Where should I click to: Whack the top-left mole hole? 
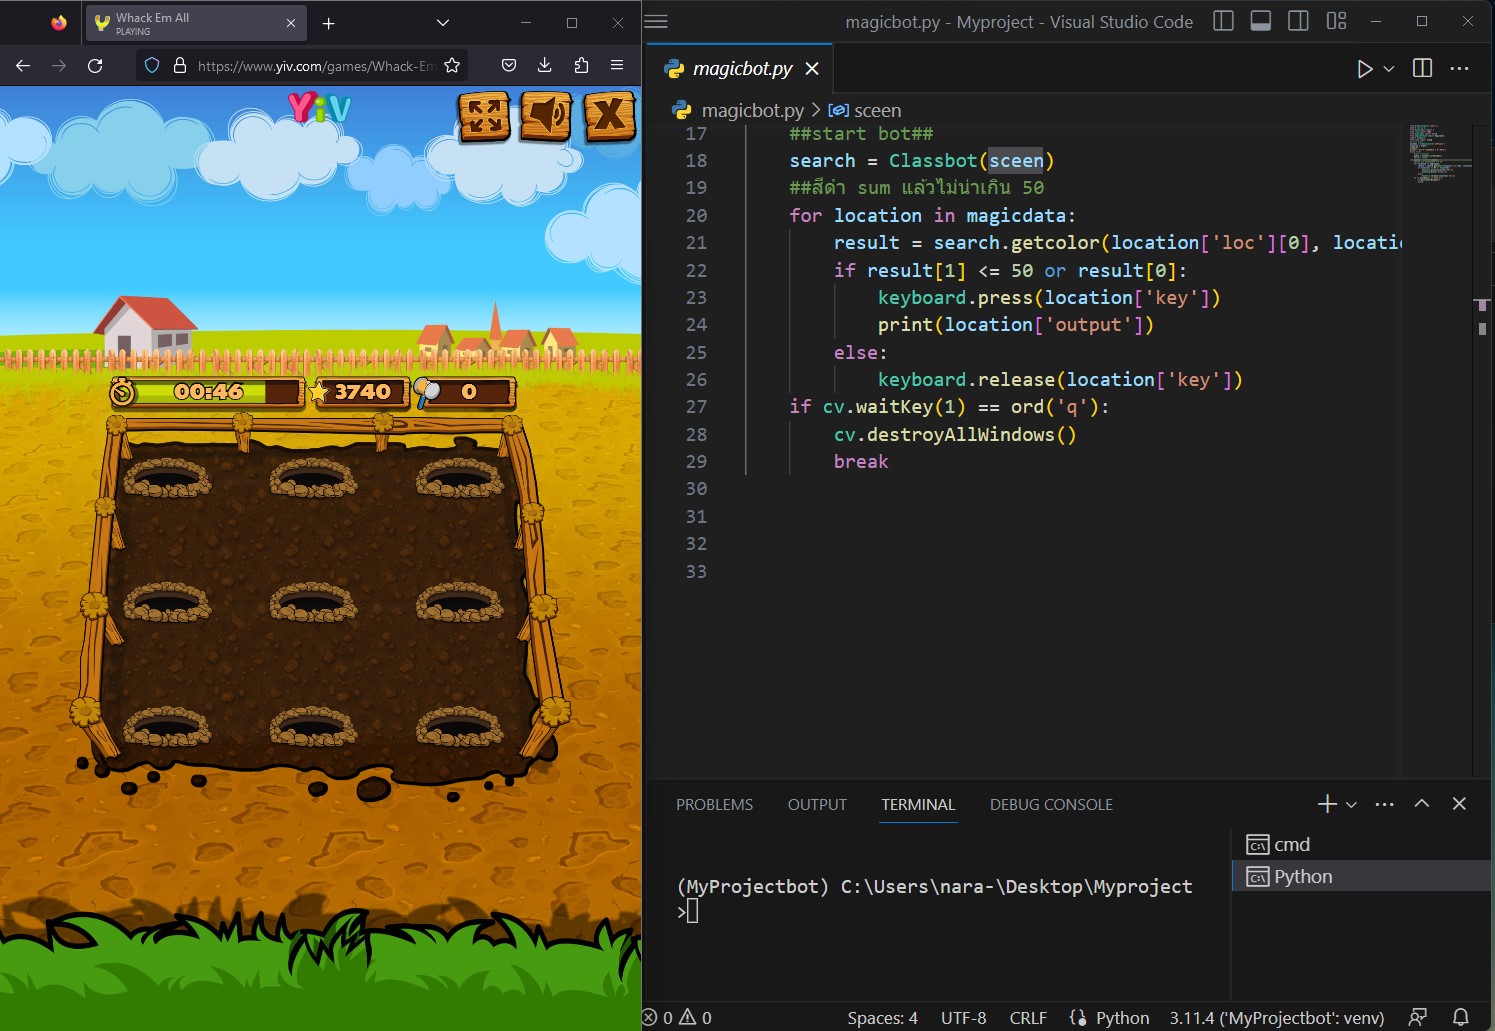167,479
